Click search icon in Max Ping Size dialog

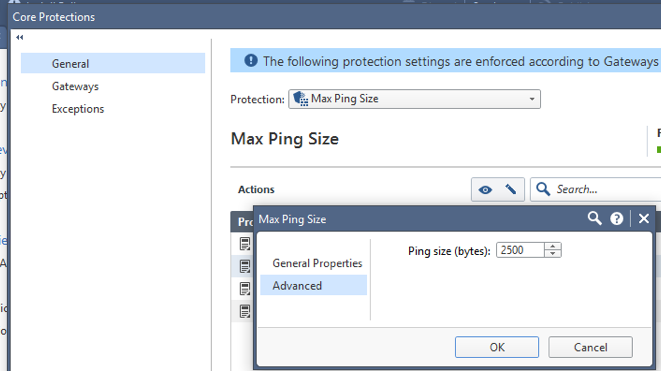594,218
